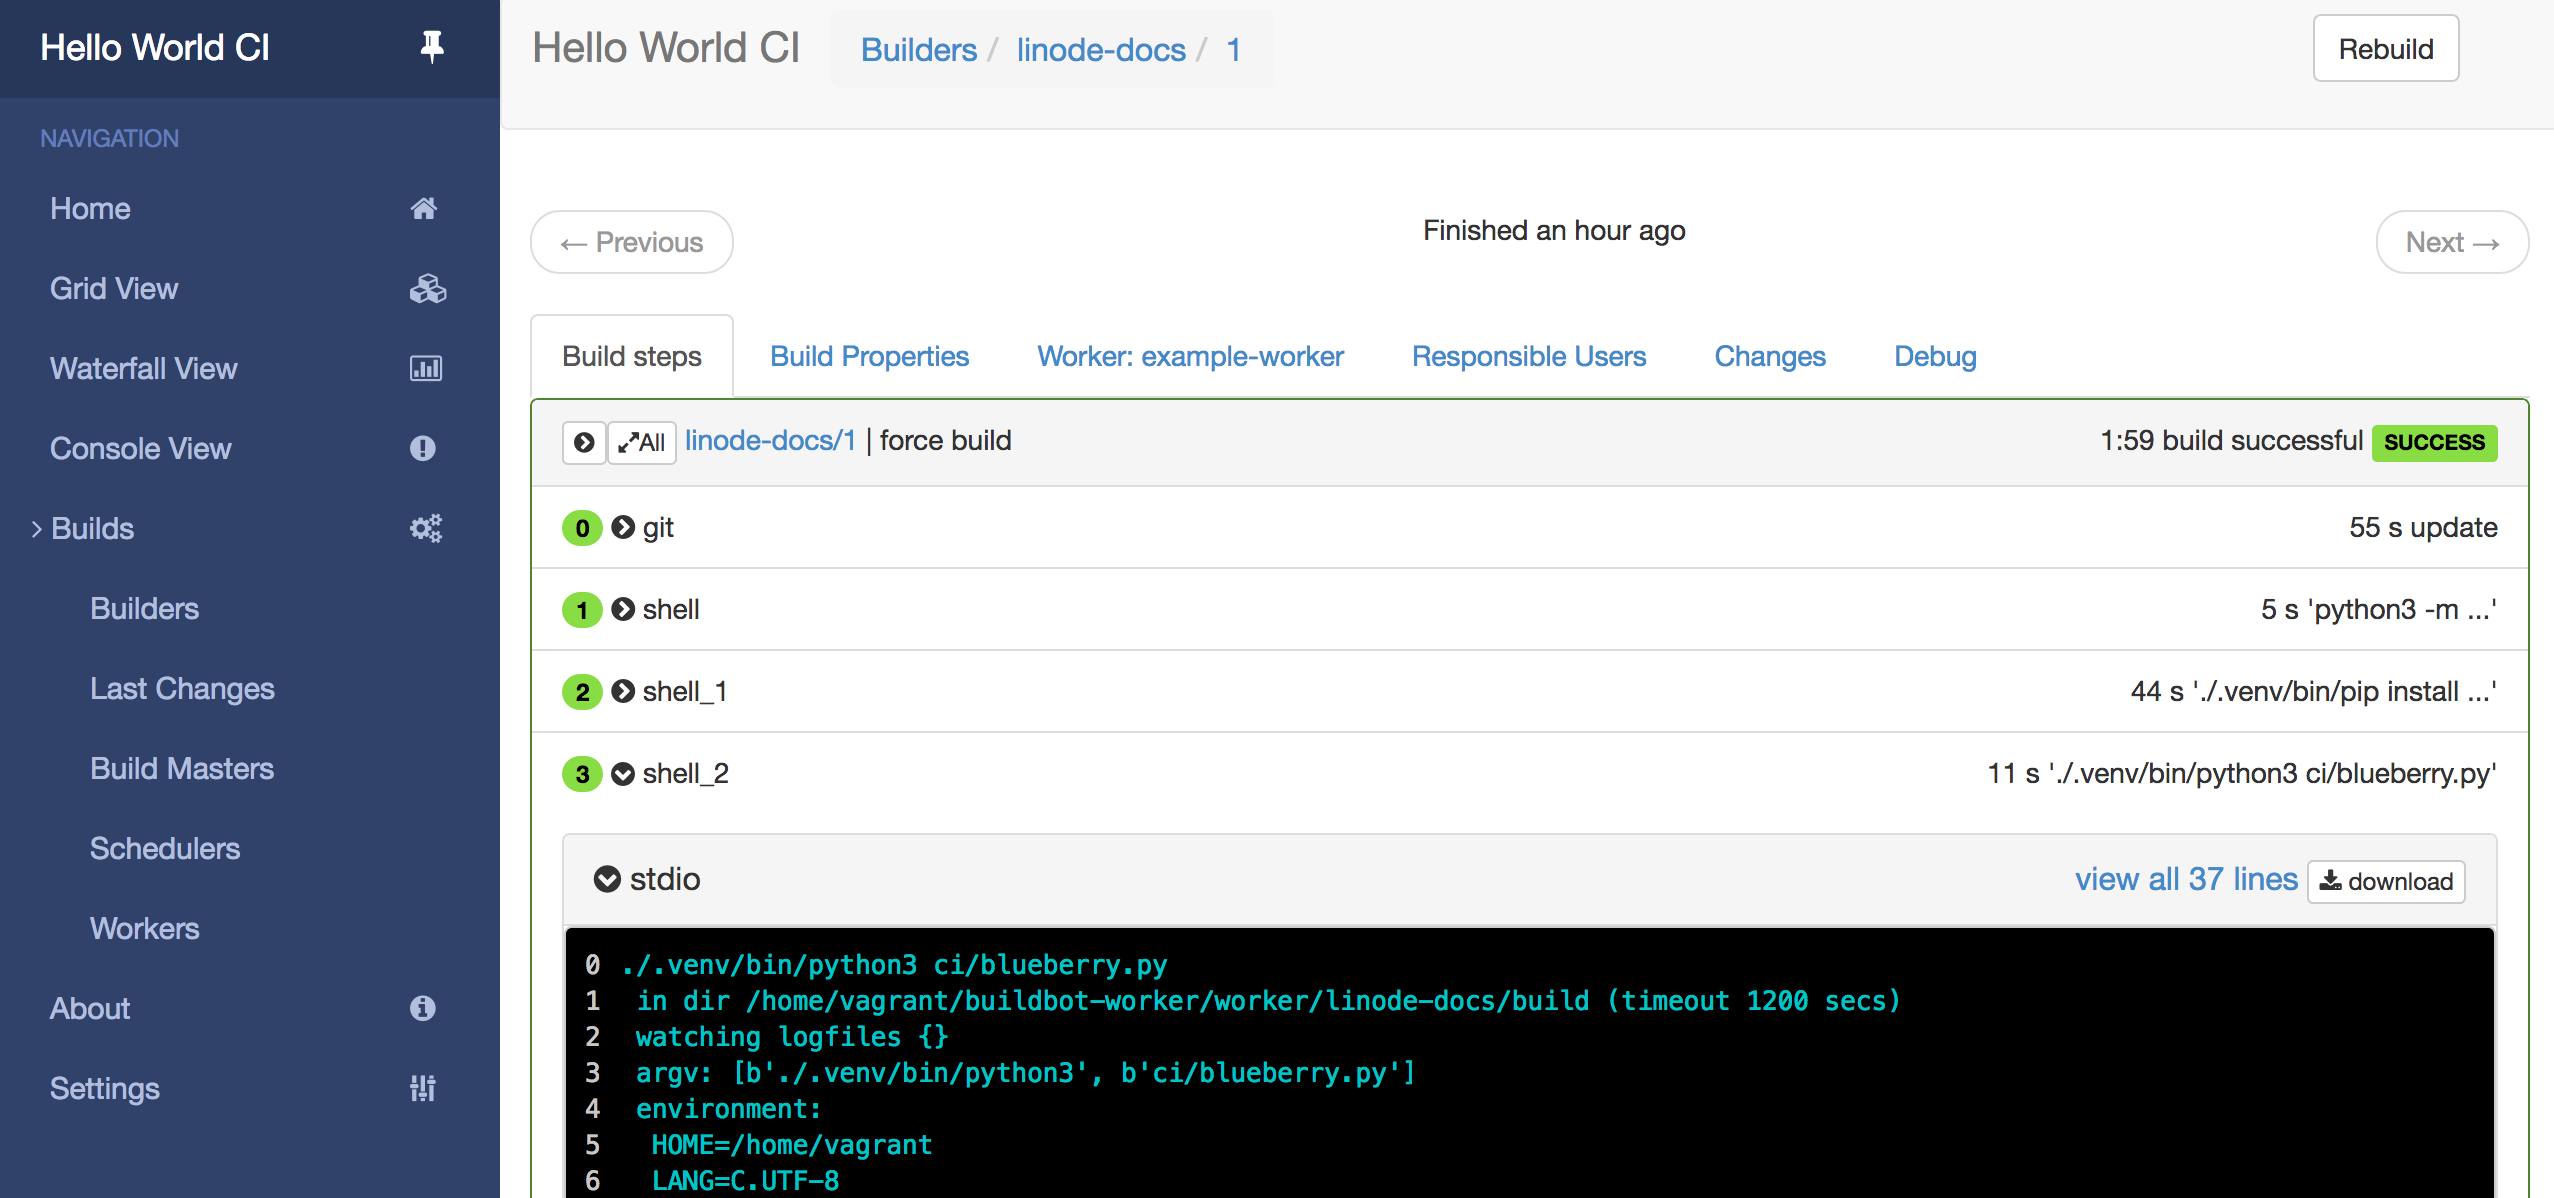Screen dimensions: 2554x1198
Task: View all 37 lines of stdio output
Action: click(2185, 879)
